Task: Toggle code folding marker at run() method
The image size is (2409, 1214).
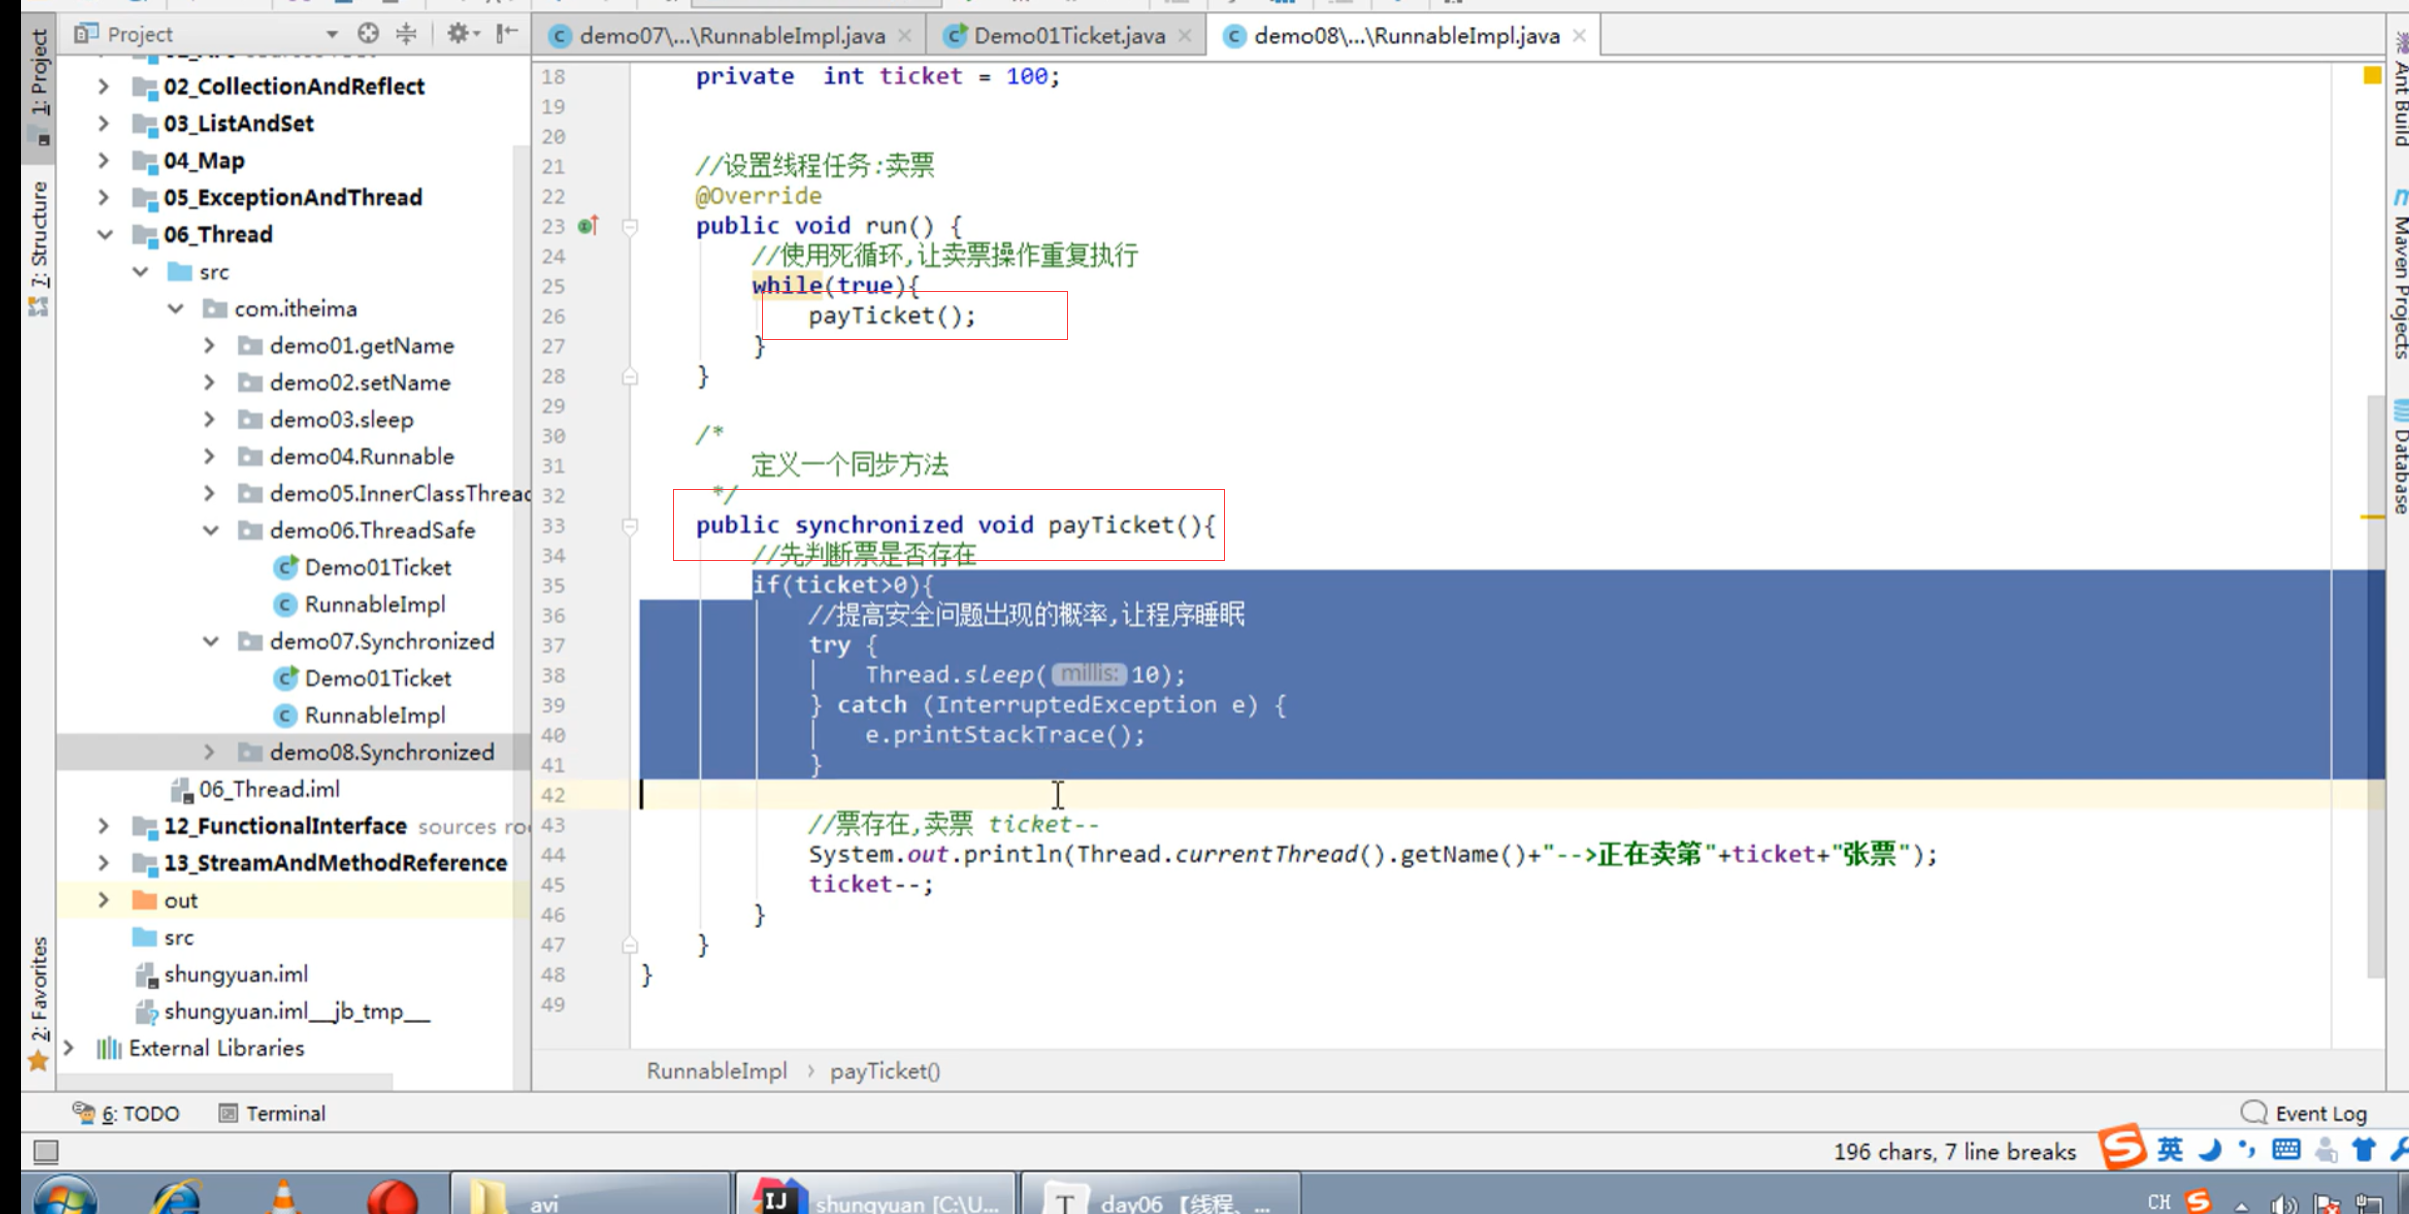Action: [630, 227]
